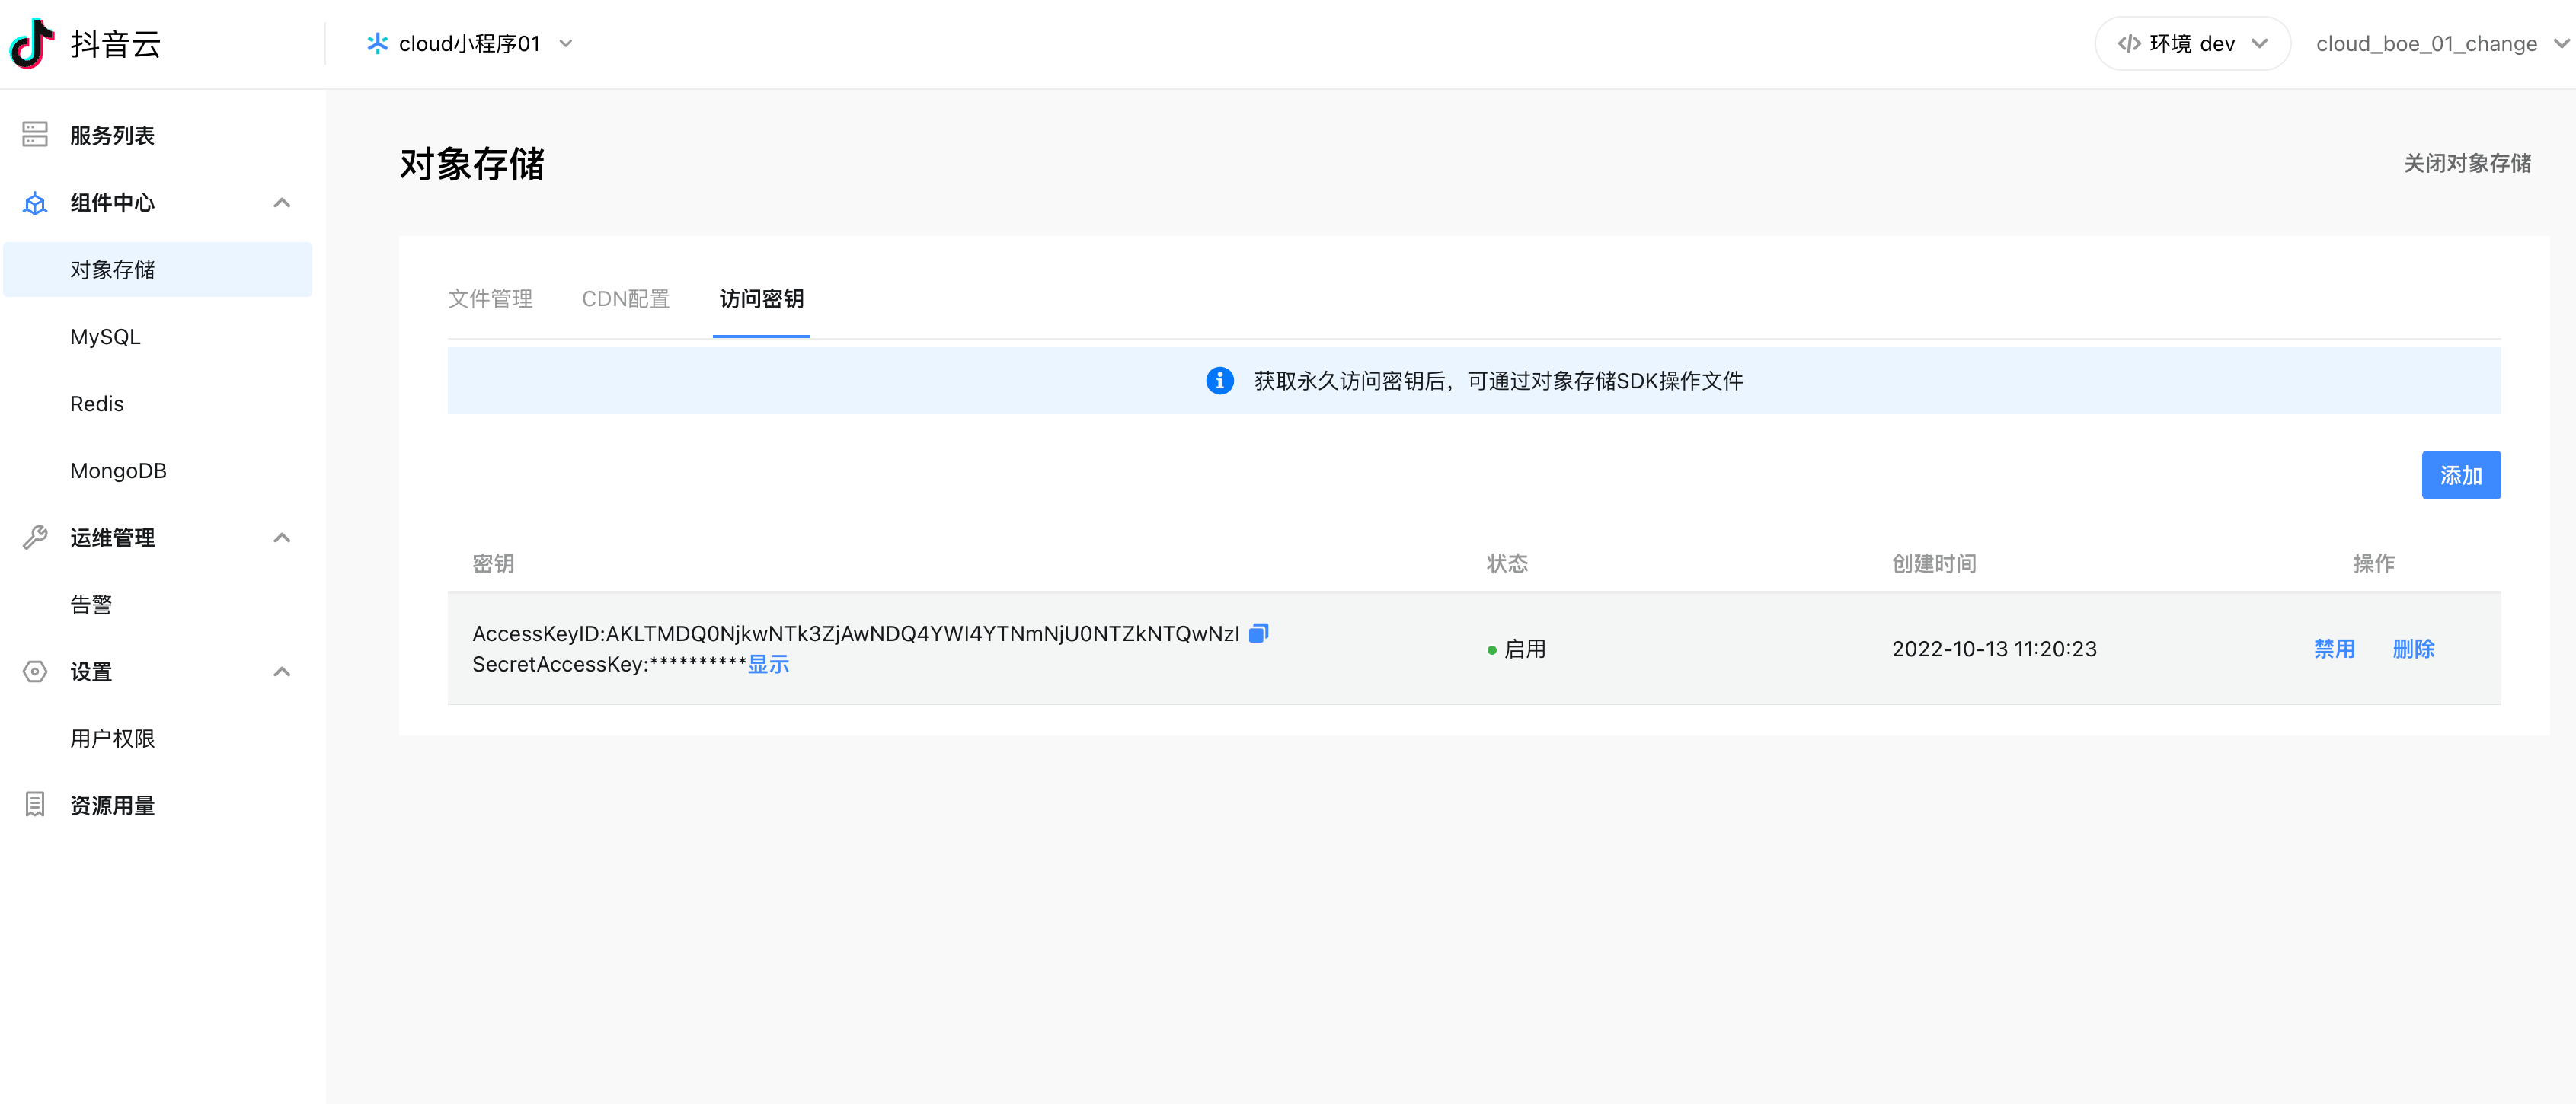This screenshot has height=1104, width=2576.
Task: Click the component center cube icon
Action: (35, 203)
